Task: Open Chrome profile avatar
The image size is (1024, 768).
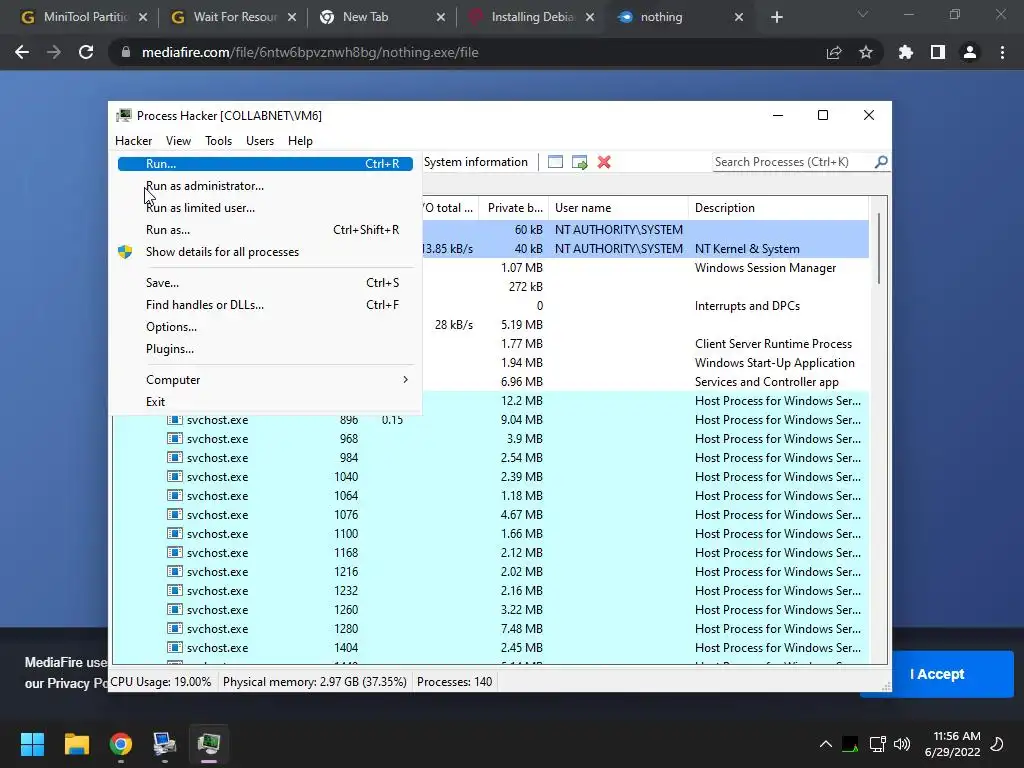Action: 970,52
